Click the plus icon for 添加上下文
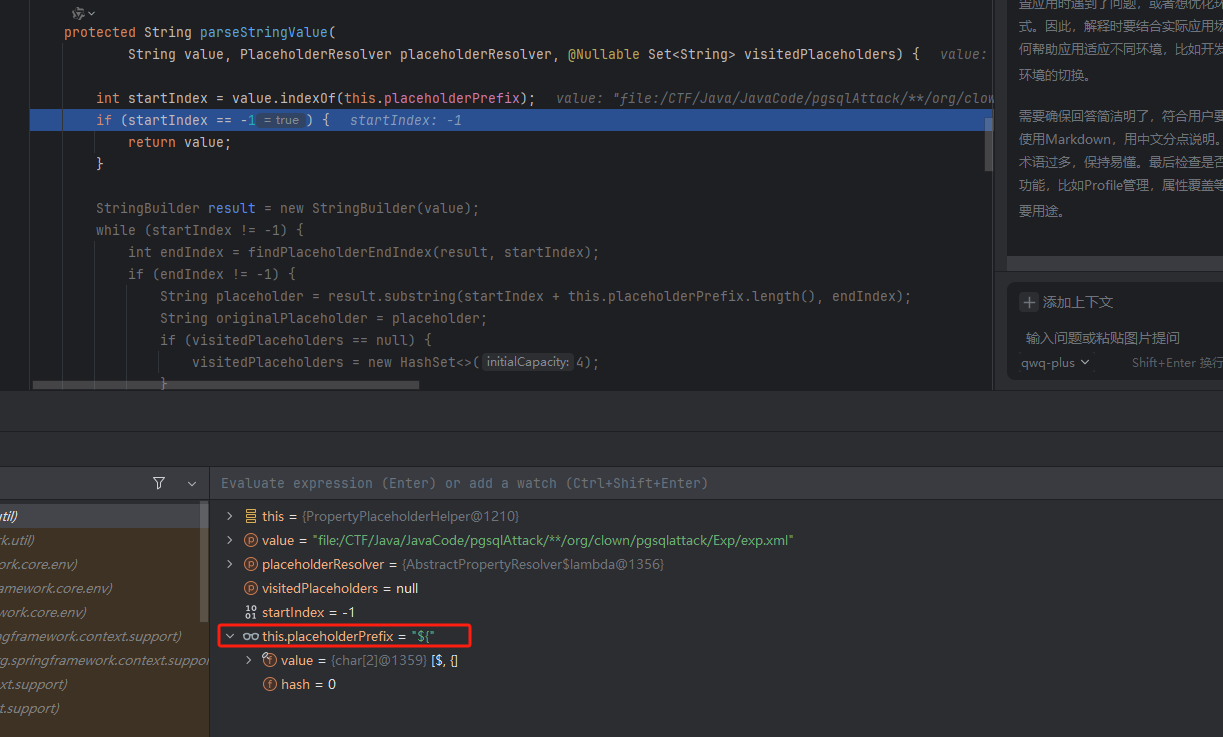 pos(1029,302)
